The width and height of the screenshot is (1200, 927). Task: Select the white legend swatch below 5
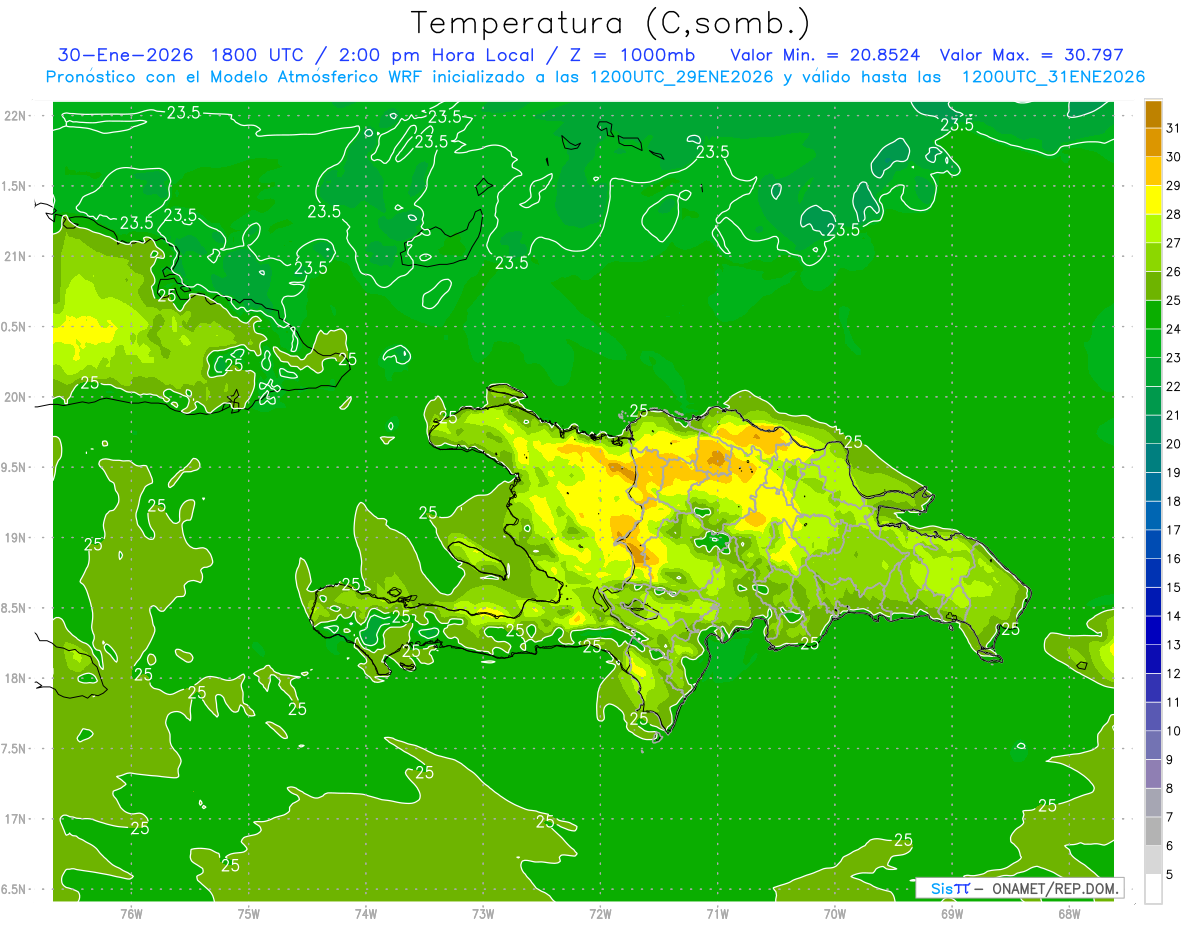[x=1153, y=889]
